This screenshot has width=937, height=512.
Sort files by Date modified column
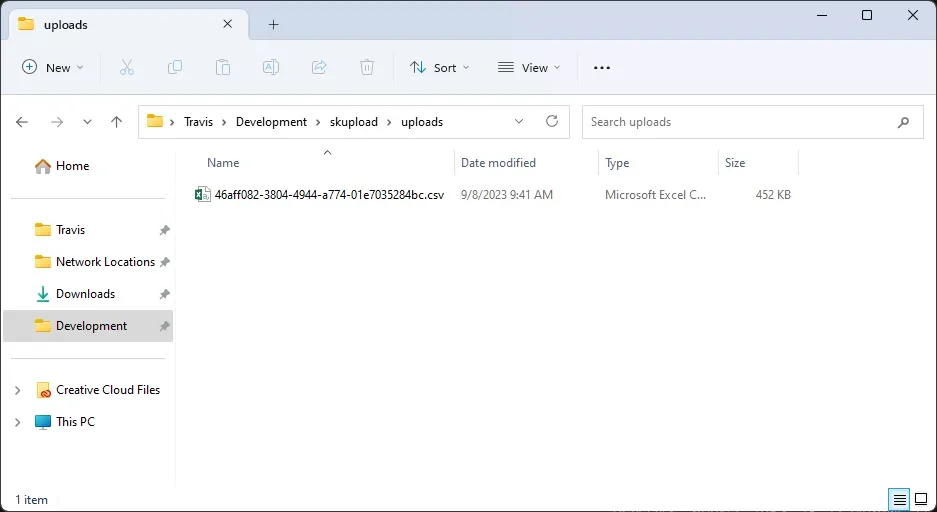498,163
